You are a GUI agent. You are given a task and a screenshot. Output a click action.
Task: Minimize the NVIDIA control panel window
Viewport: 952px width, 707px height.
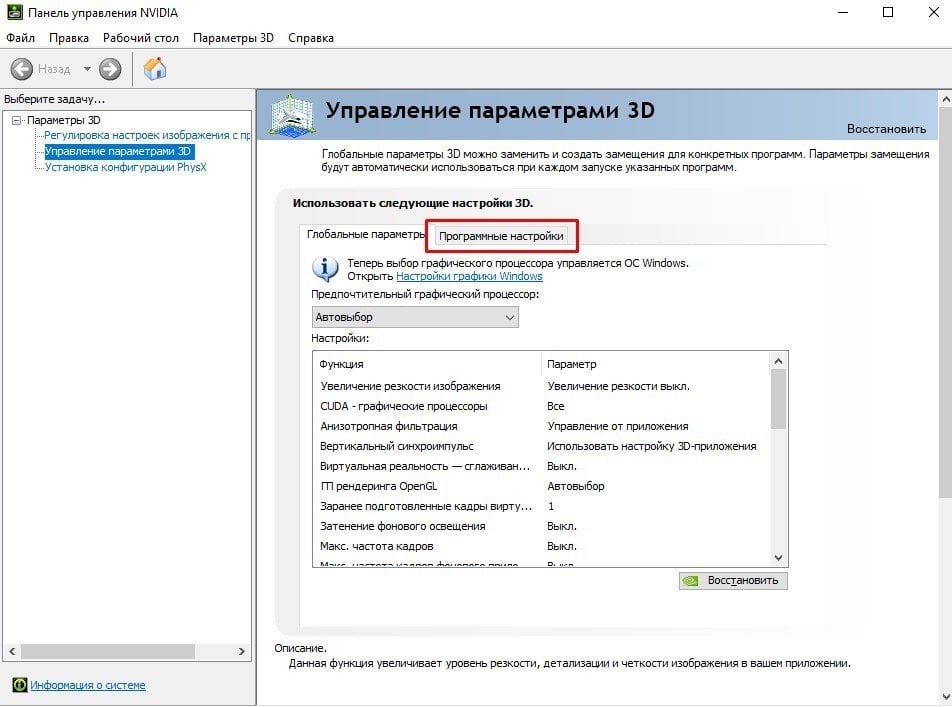[843, 12]
